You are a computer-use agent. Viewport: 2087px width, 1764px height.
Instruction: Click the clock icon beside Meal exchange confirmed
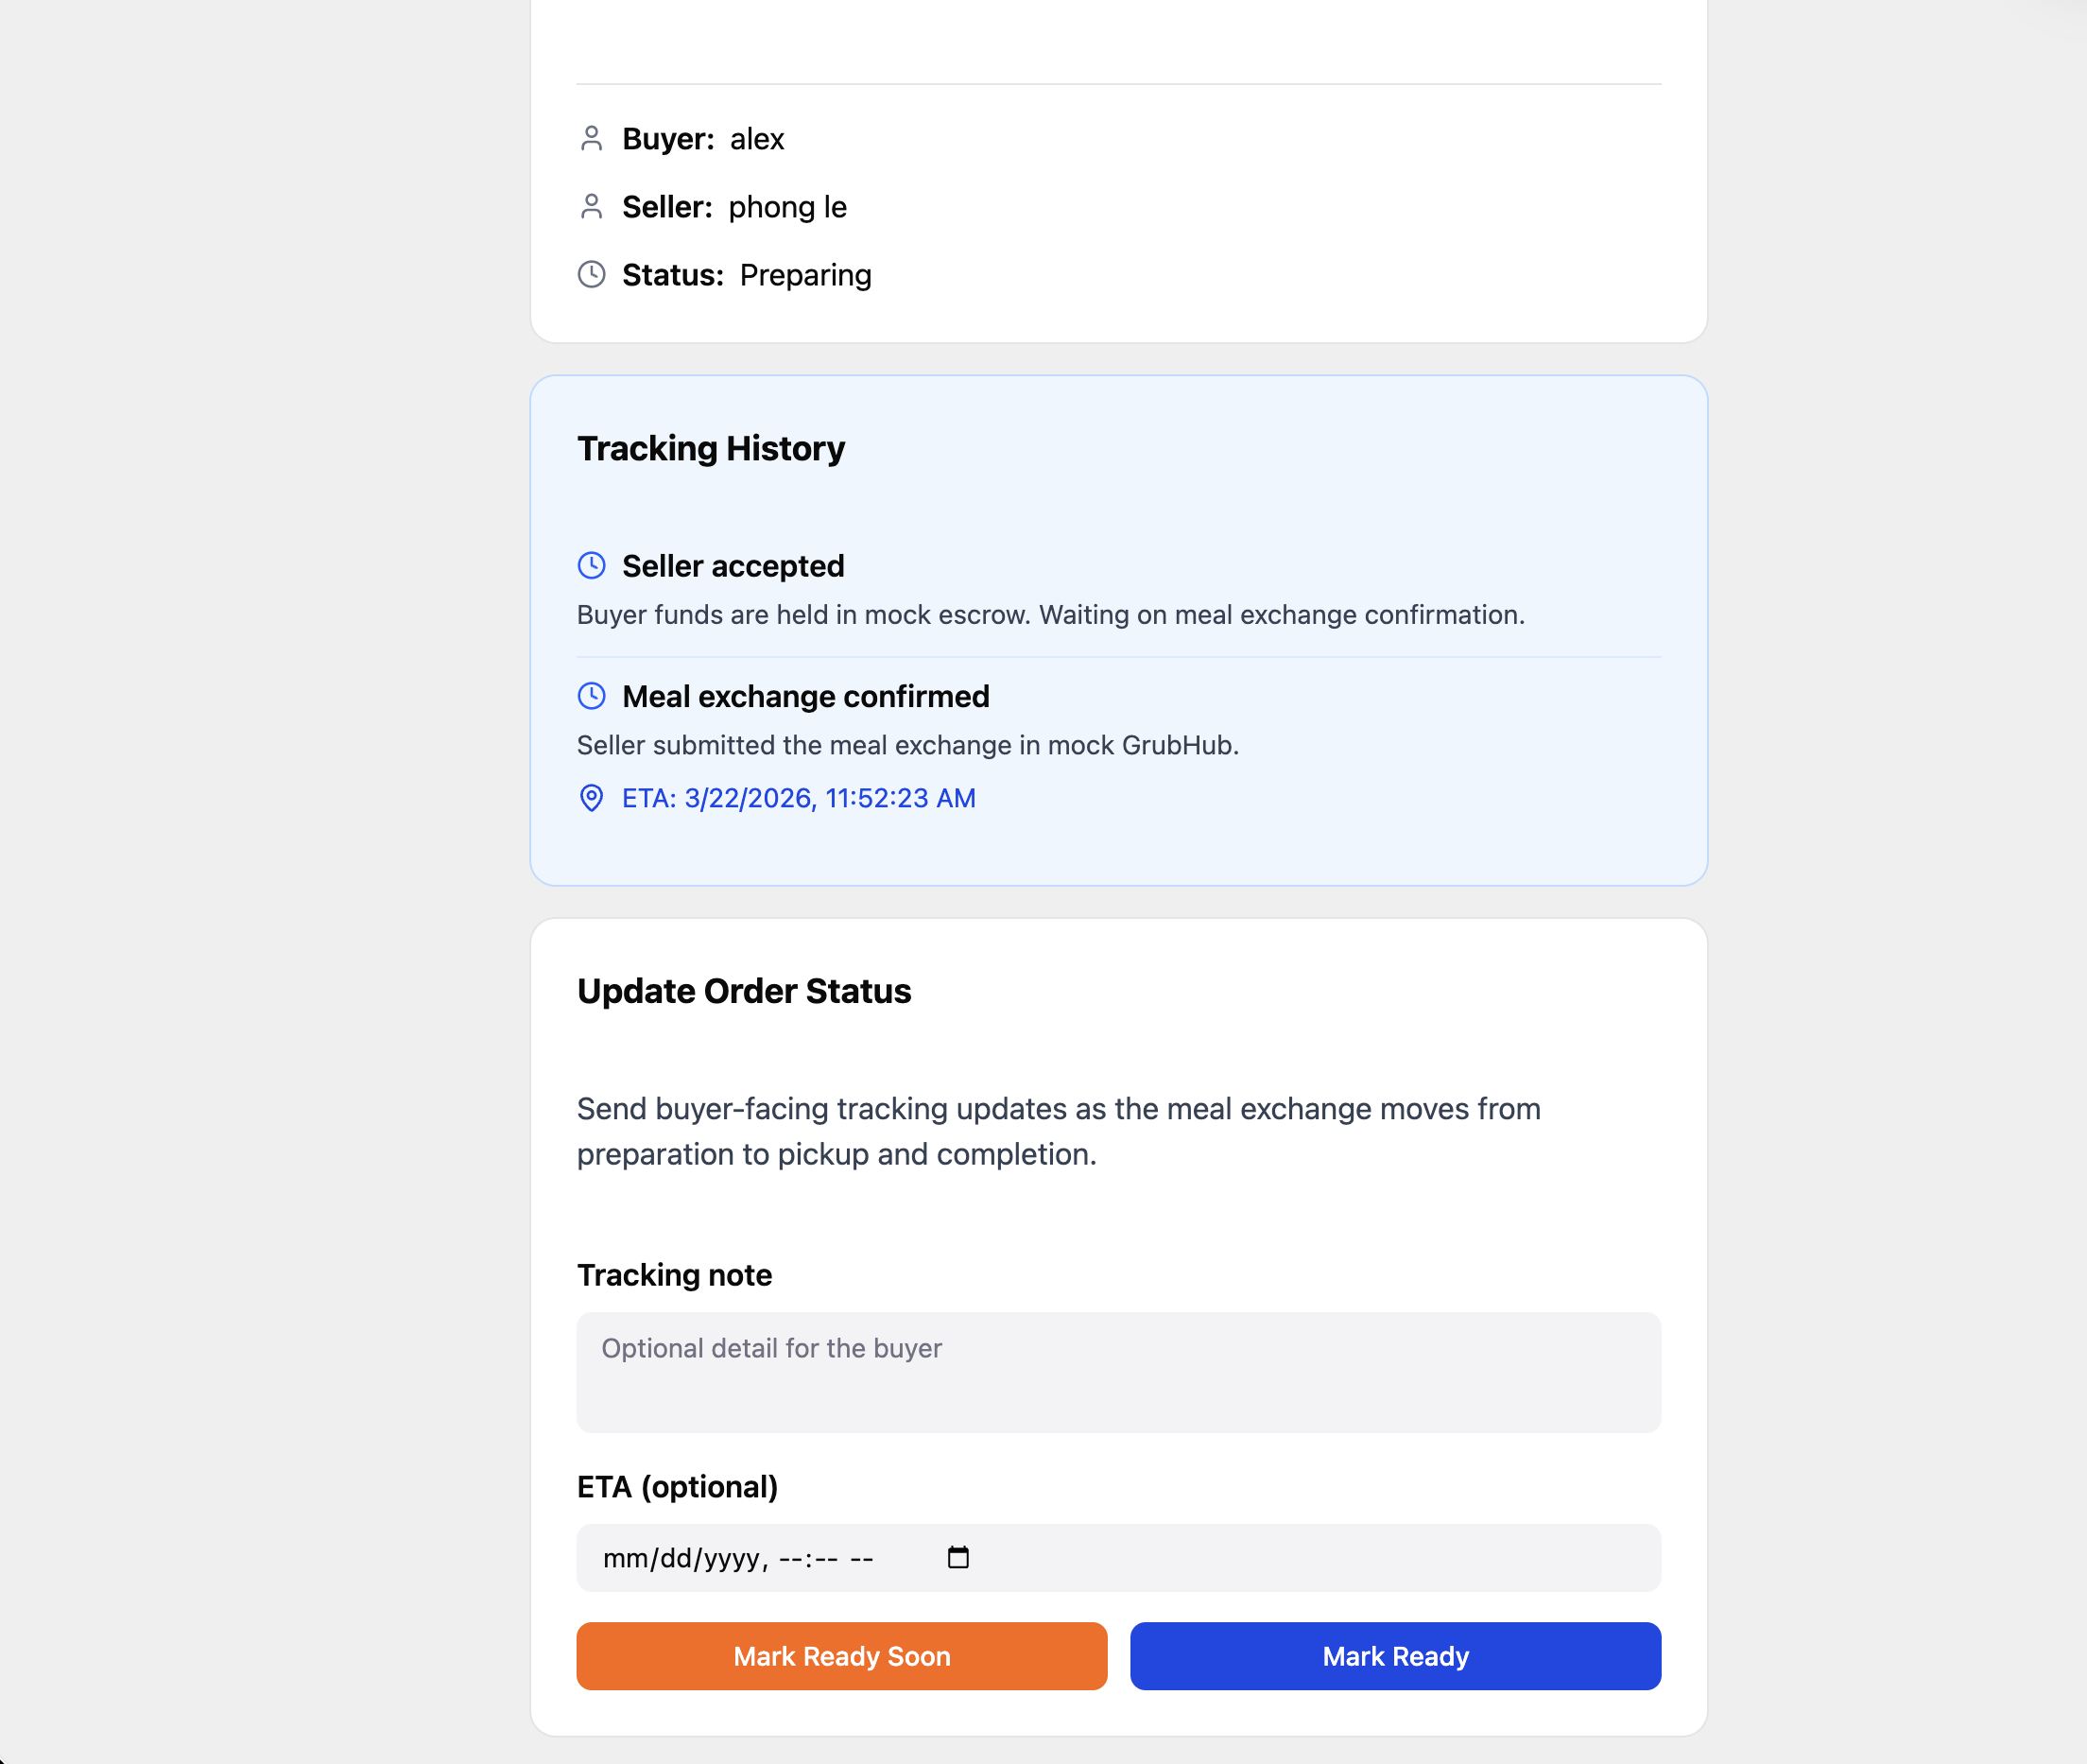[591, 696]
